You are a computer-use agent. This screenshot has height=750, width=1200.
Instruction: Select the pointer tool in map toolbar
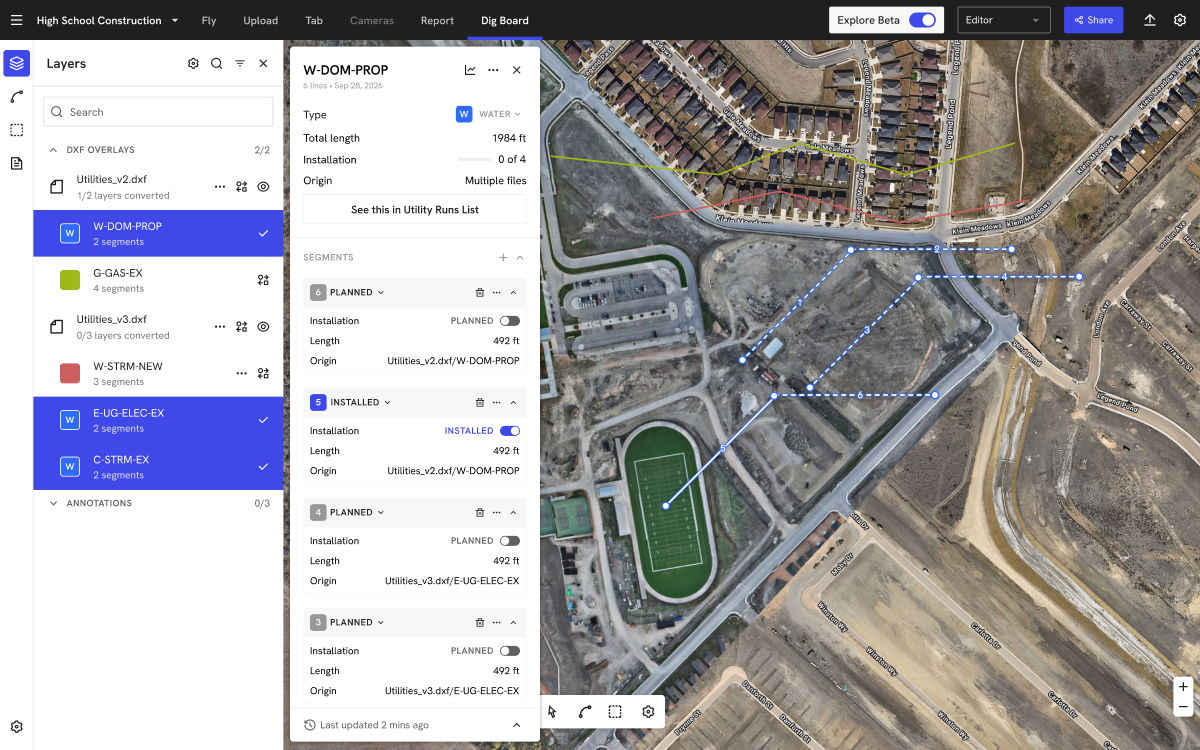[x=552, y=712]
